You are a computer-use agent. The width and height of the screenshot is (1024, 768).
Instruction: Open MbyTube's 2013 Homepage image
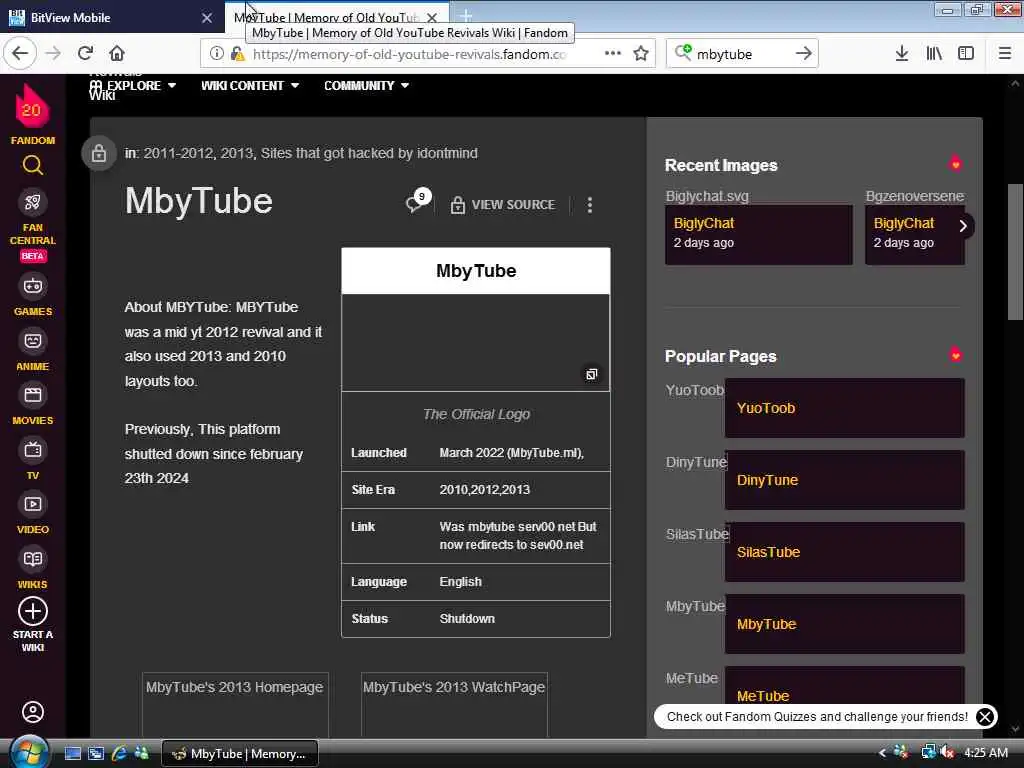click(235, 705)
